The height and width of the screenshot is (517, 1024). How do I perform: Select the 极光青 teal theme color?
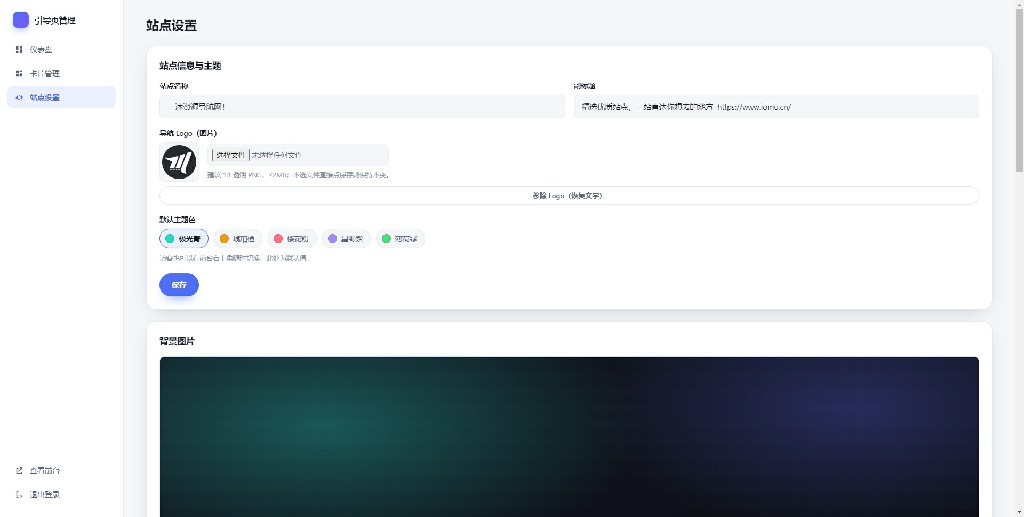[x=184, y=239]
